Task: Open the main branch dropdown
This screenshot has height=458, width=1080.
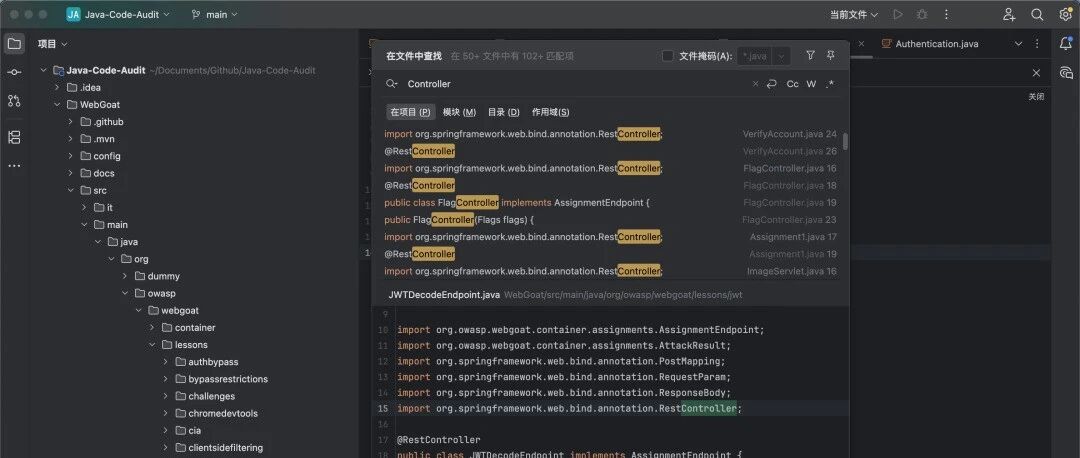Action: point(215,14)
